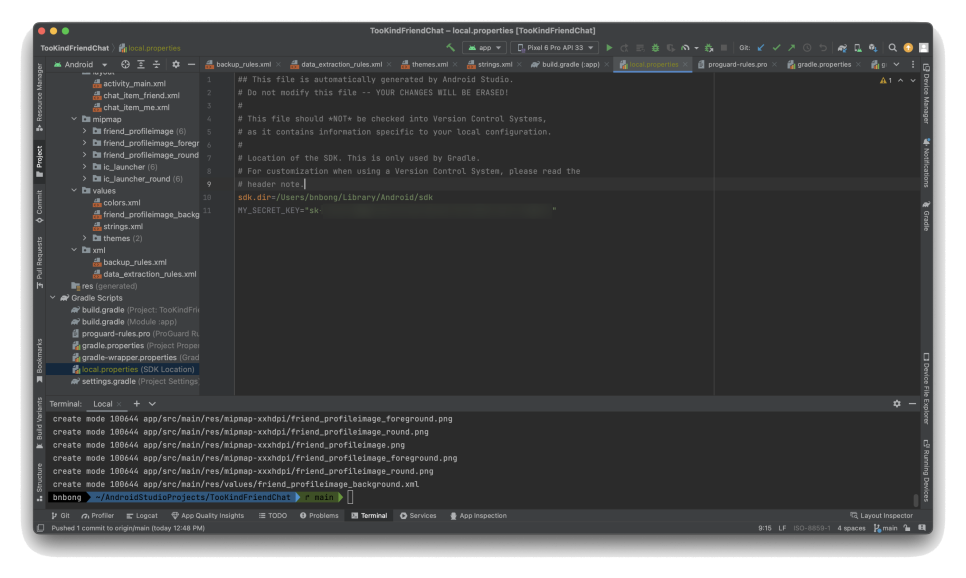Viewport: 966px width, 578px height.
Task: Open the Layout Inspector tool window
Action: [882, 516]
